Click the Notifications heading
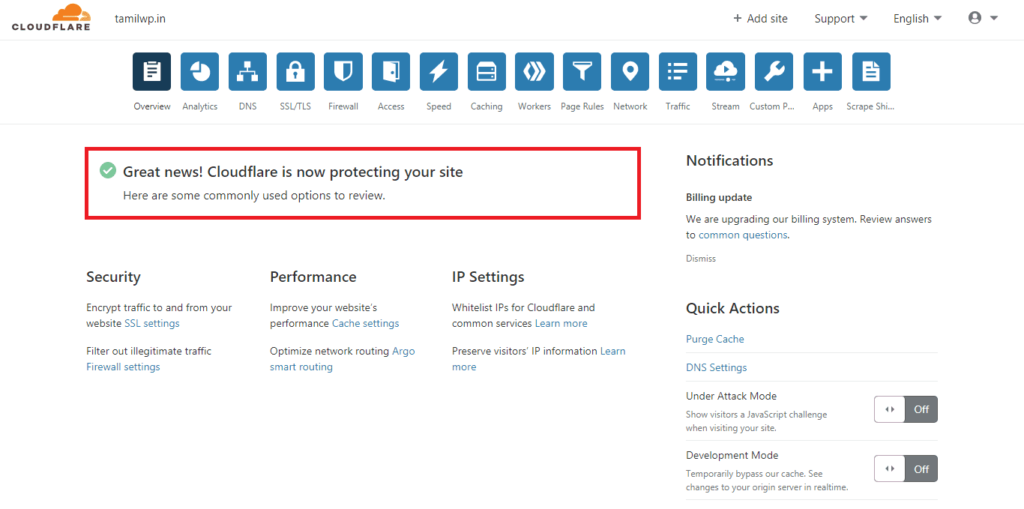1024x509 pixels. pyautogui.click(x=729, y=161)
